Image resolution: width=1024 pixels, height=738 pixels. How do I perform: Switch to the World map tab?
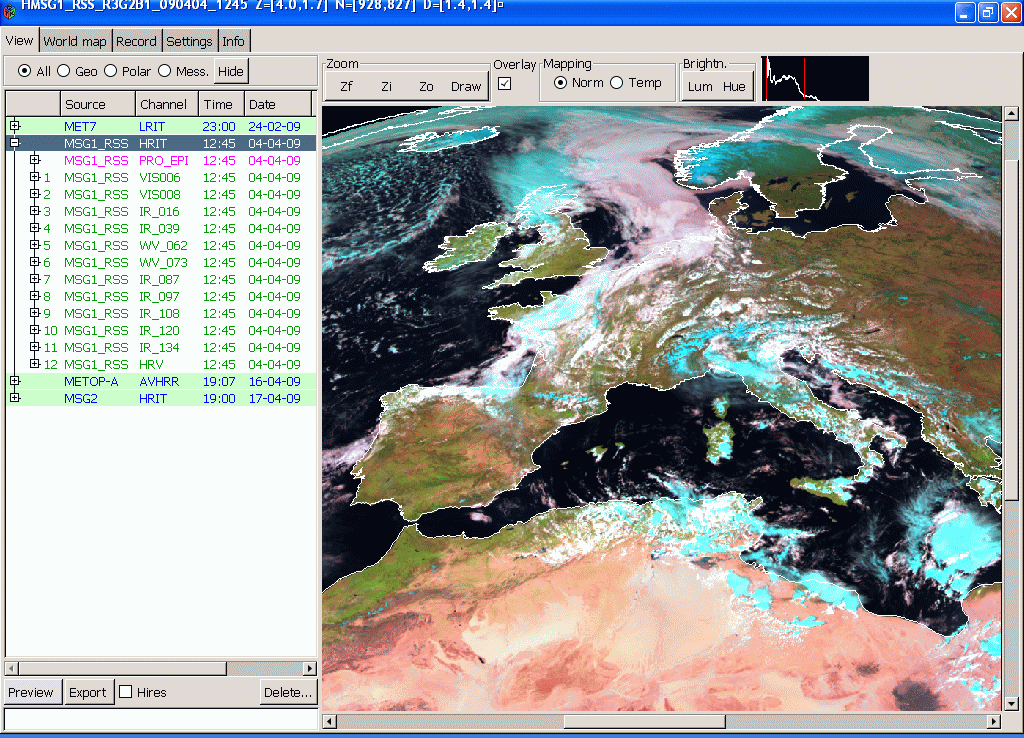(75, 41)
